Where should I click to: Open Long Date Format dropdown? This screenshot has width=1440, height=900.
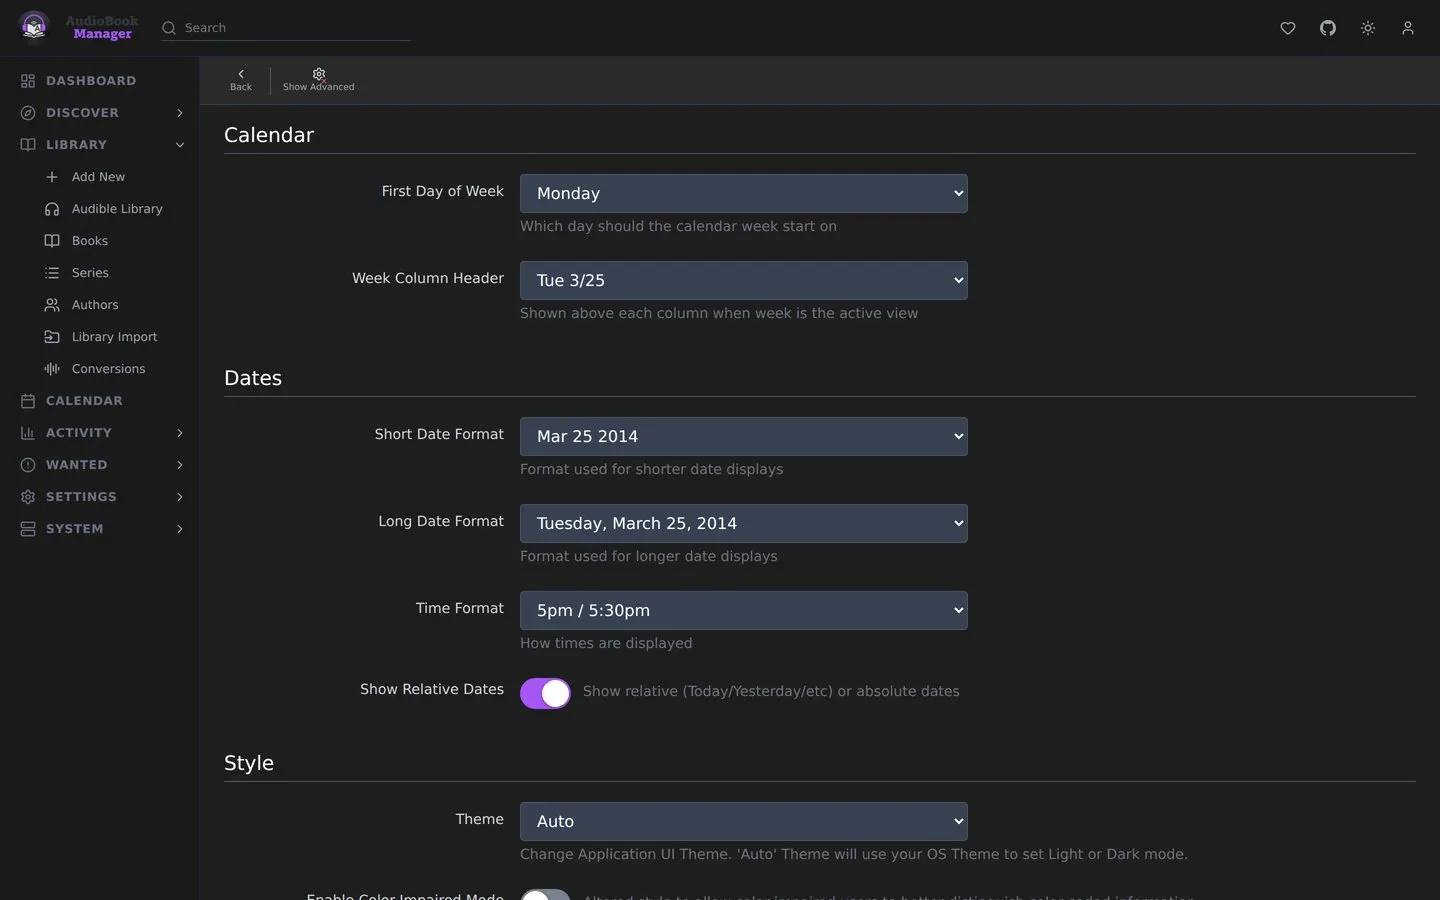(744, 523)
